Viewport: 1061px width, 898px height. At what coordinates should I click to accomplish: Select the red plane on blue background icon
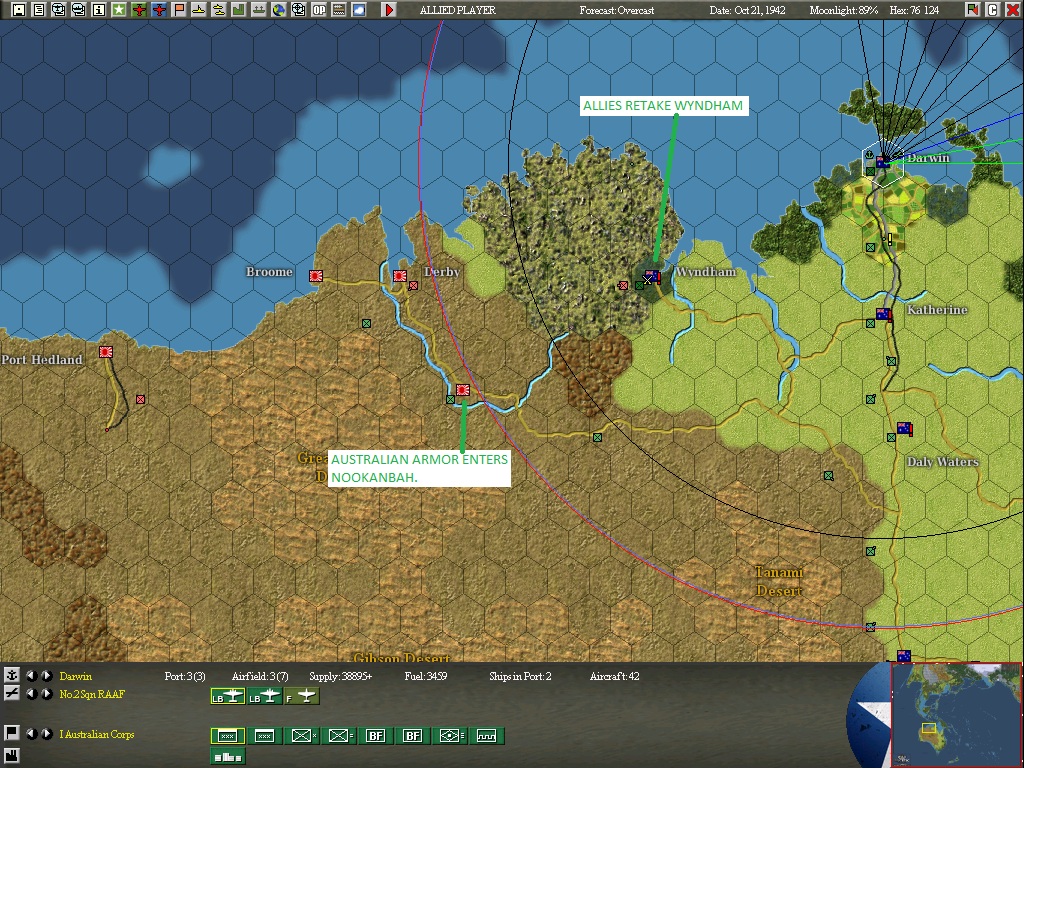click(x=159, y=9)
